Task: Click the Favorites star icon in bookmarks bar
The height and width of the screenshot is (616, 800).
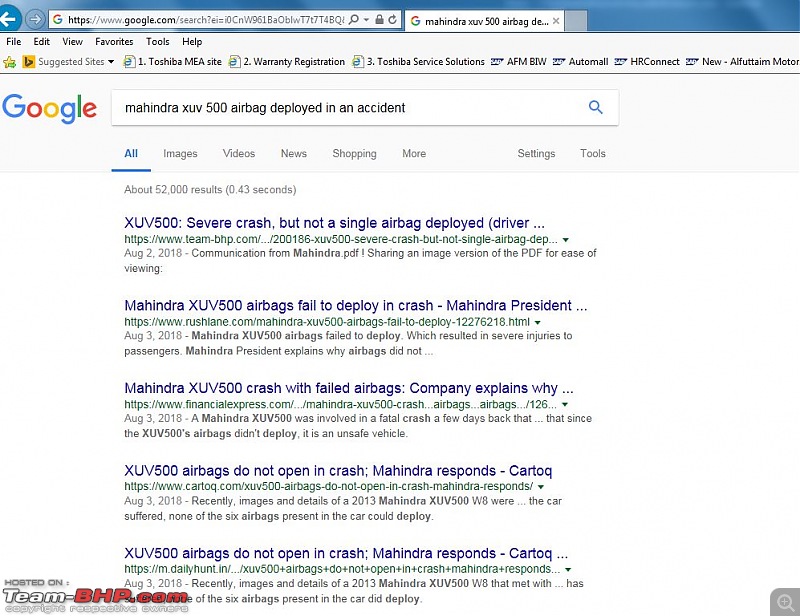Action: click(9, 62)
